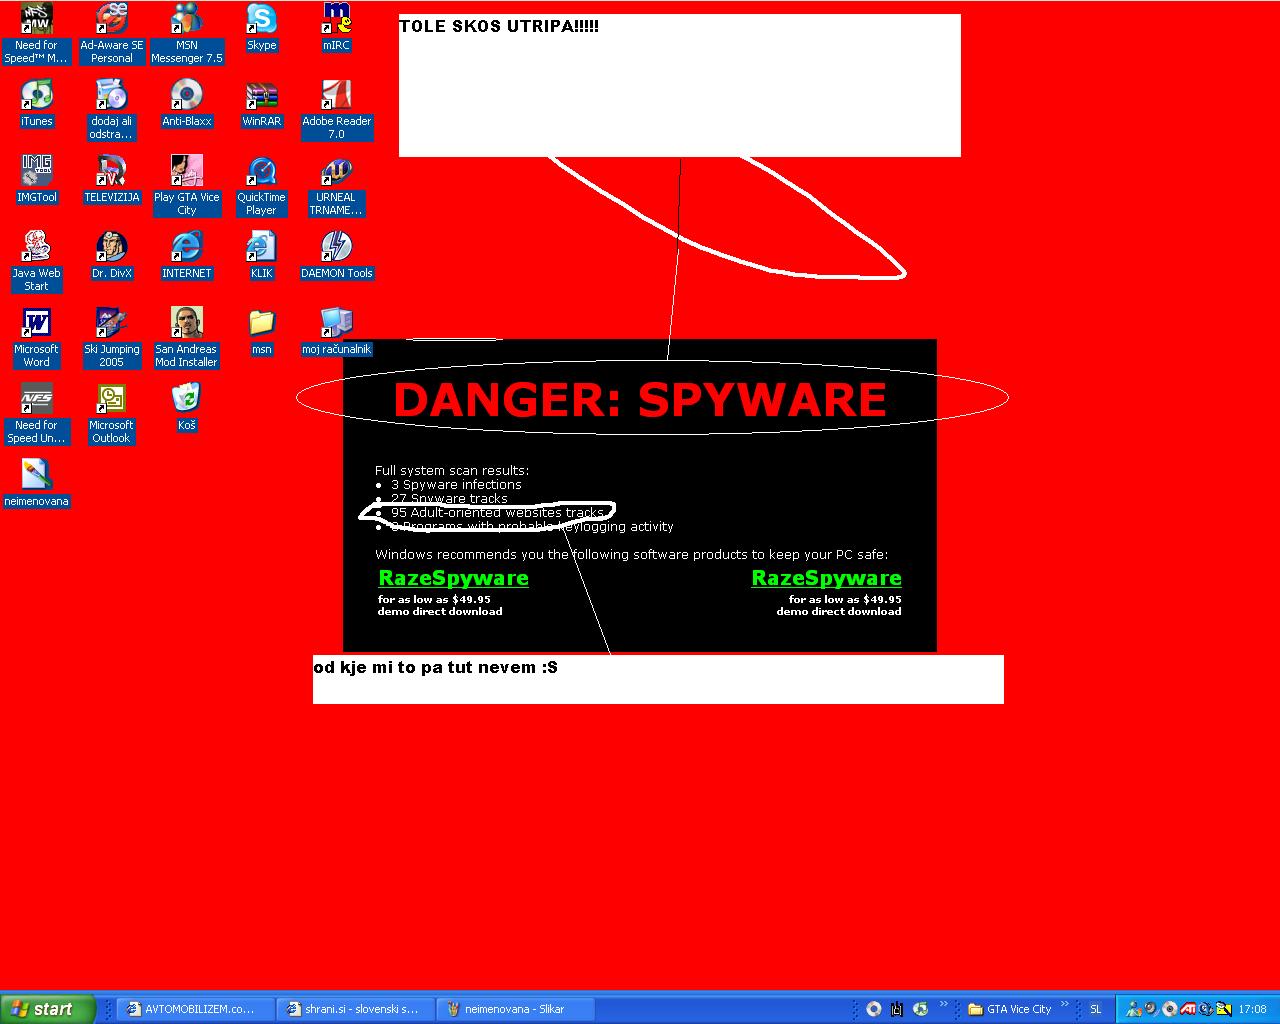Select the IMGTool desktop icon
Image resolution: width=1280 pixels, height=1024 pixels.
(36, 179)
